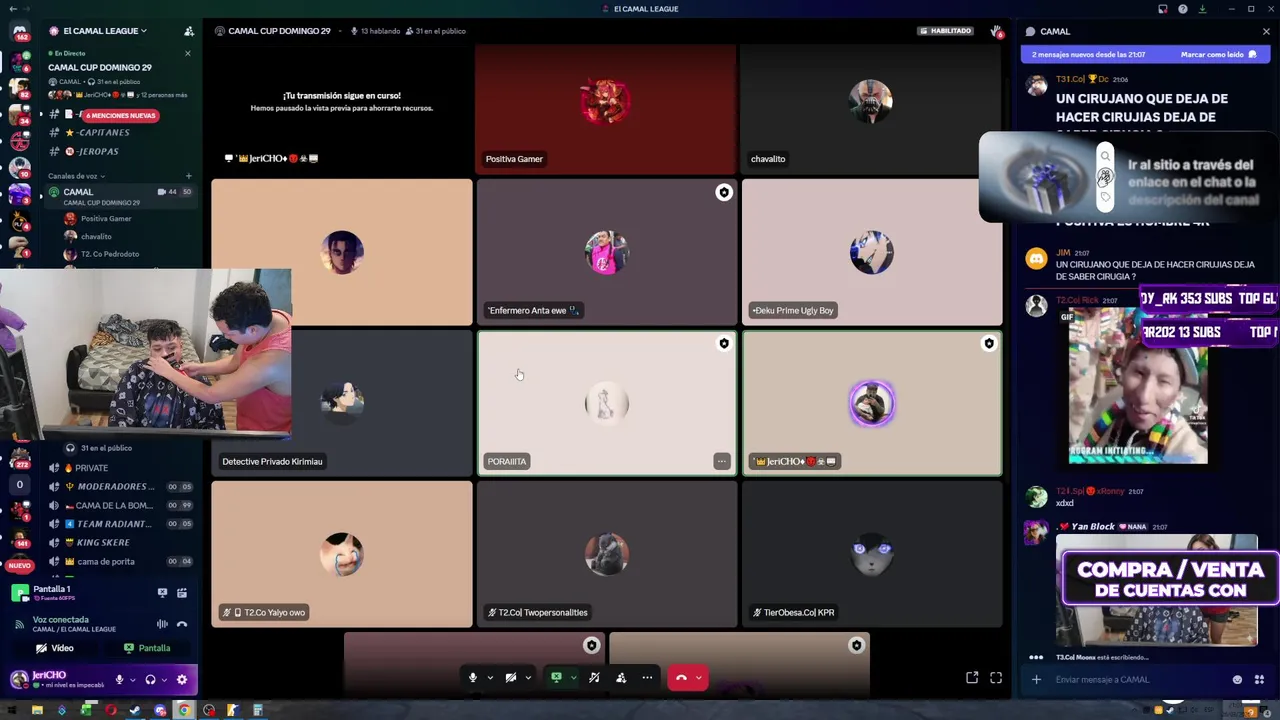Image resolution: width=1280 pixels, height=720 pixels.
Task: Open inbox icon in title bar
Action: coord(1162,9)
